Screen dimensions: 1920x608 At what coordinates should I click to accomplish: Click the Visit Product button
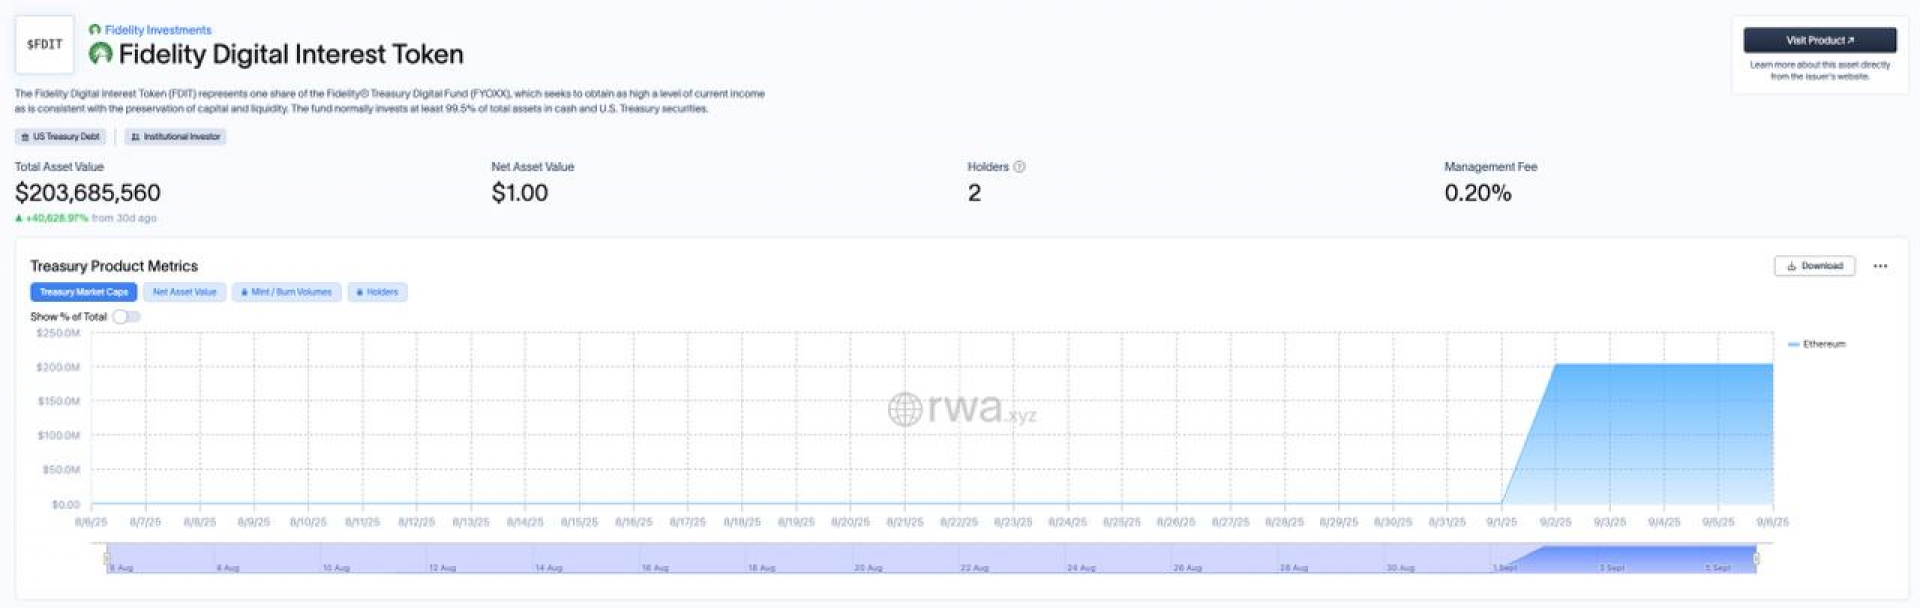(x=1819, y=40)
